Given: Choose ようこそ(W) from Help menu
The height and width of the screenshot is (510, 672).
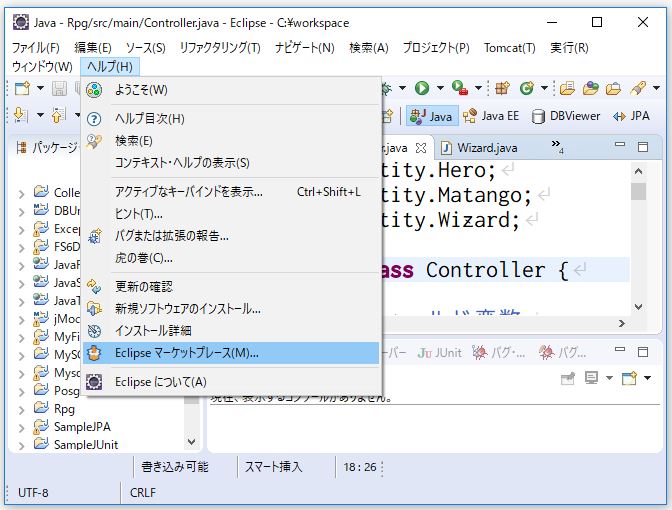Looking at the screenshot, I should click(x=231, y=90).
